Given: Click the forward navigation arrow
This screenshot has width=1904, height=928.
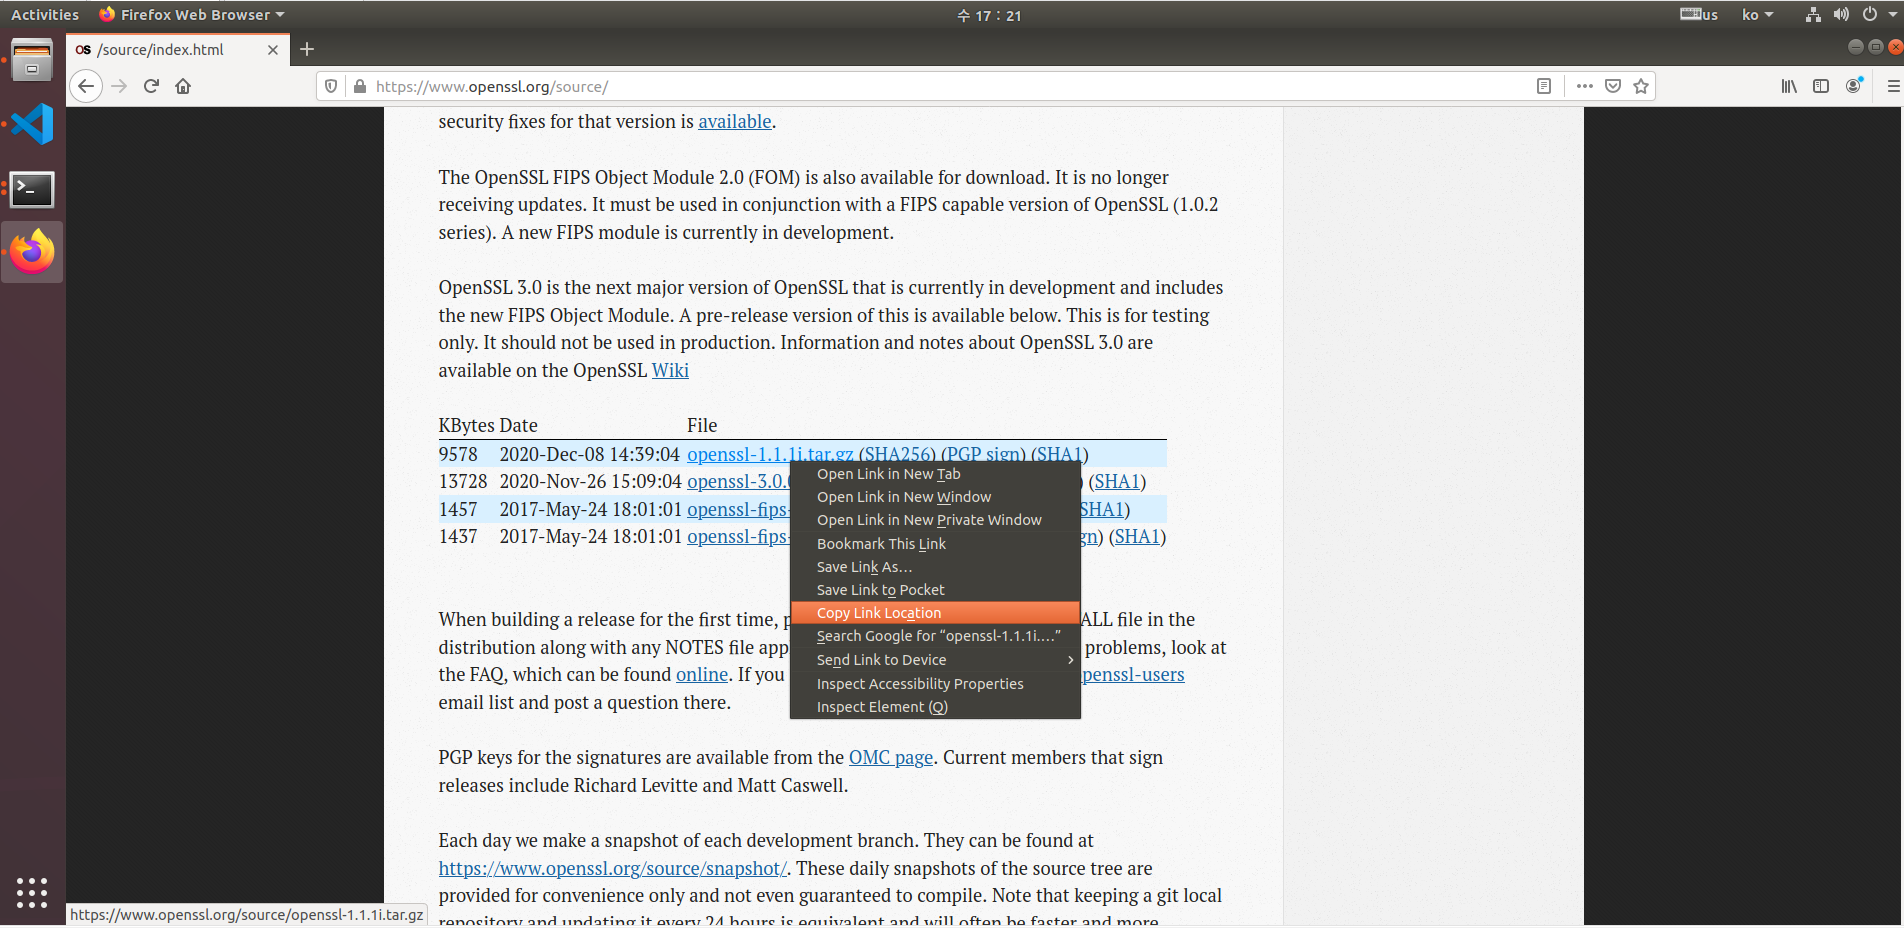Looking at the screenshot, I should pos(119,86).
